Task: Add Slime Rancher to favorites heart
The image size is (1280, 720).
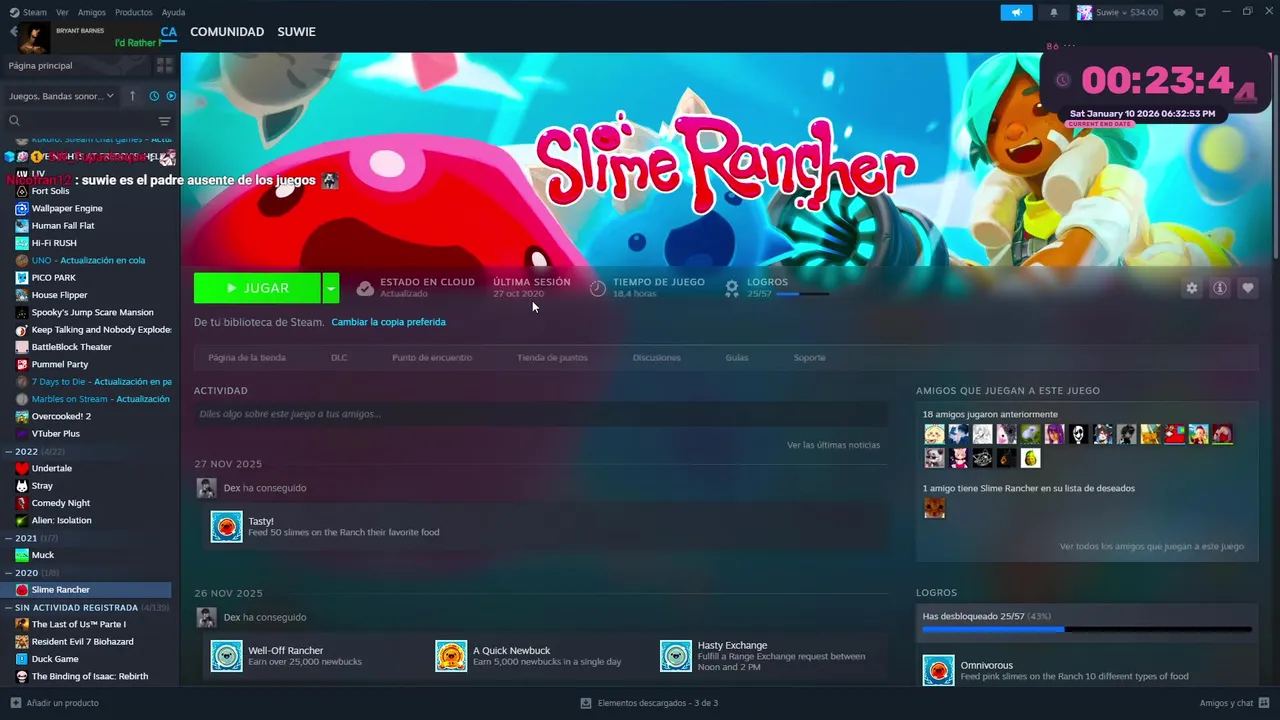Action: (x=1248, y=288)
